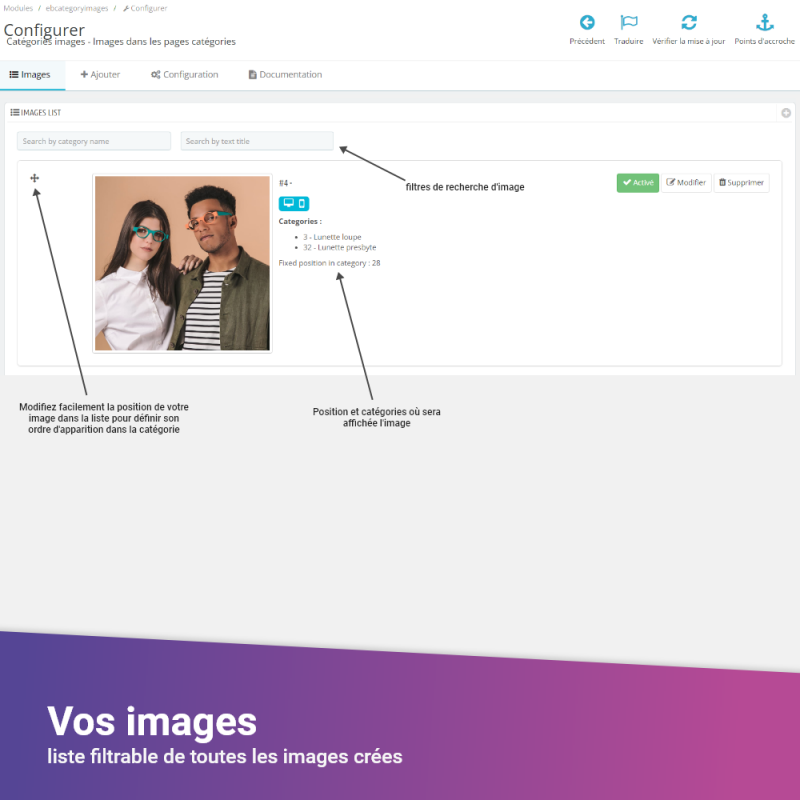800x800 pixels.
Task: Navigate to the Modules breadcrumb link
Action: (17, 7)
